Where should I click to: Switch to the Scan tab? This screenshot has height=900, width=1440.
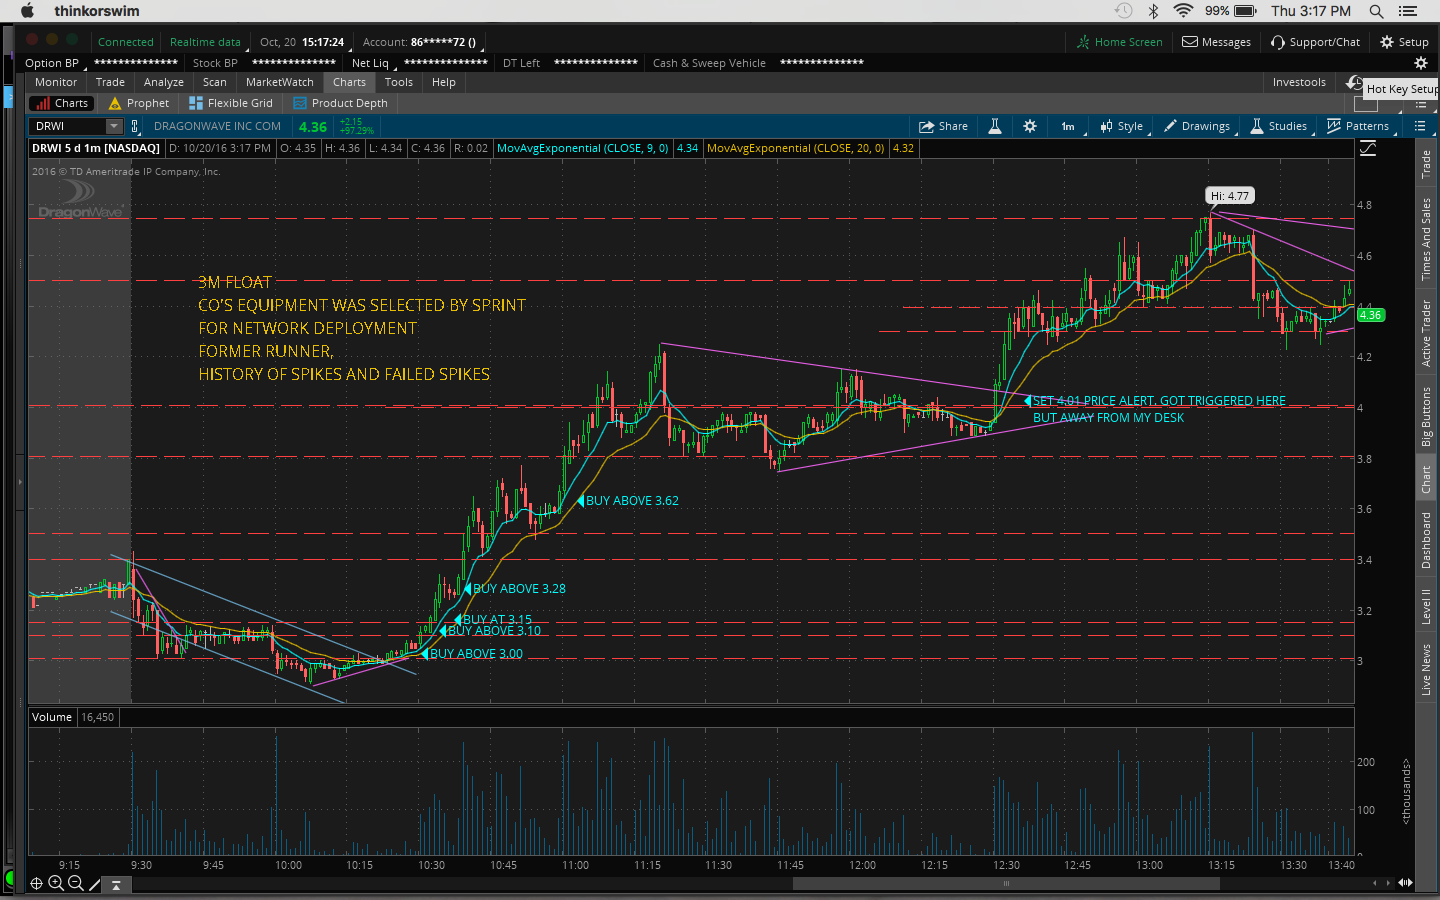(214, 82)
